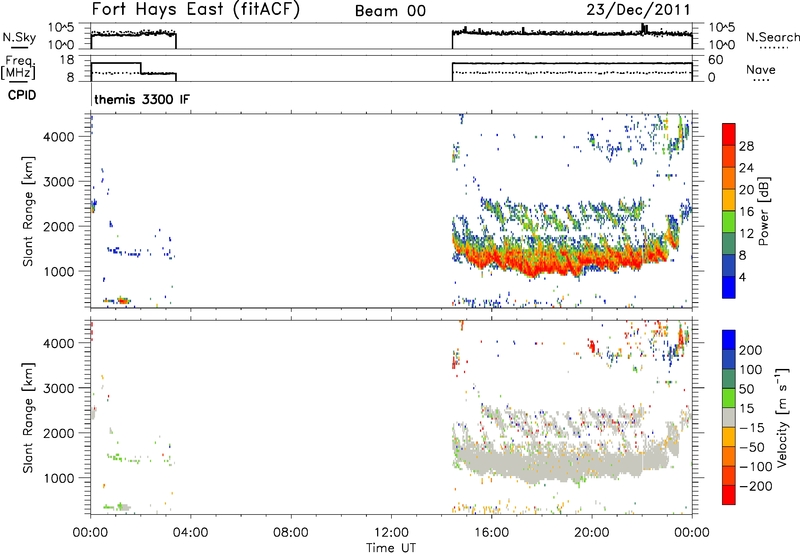This screenshot has height=554, width=800.
Task: Click the title 'Fort Hays East (fitACF)'
Action: [x=196, y=9]
